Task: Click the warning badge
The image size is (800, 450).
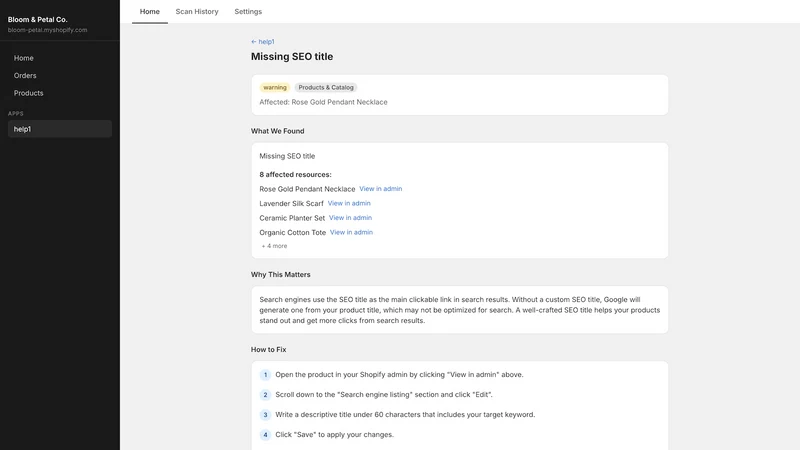Action: click(275, 87)
